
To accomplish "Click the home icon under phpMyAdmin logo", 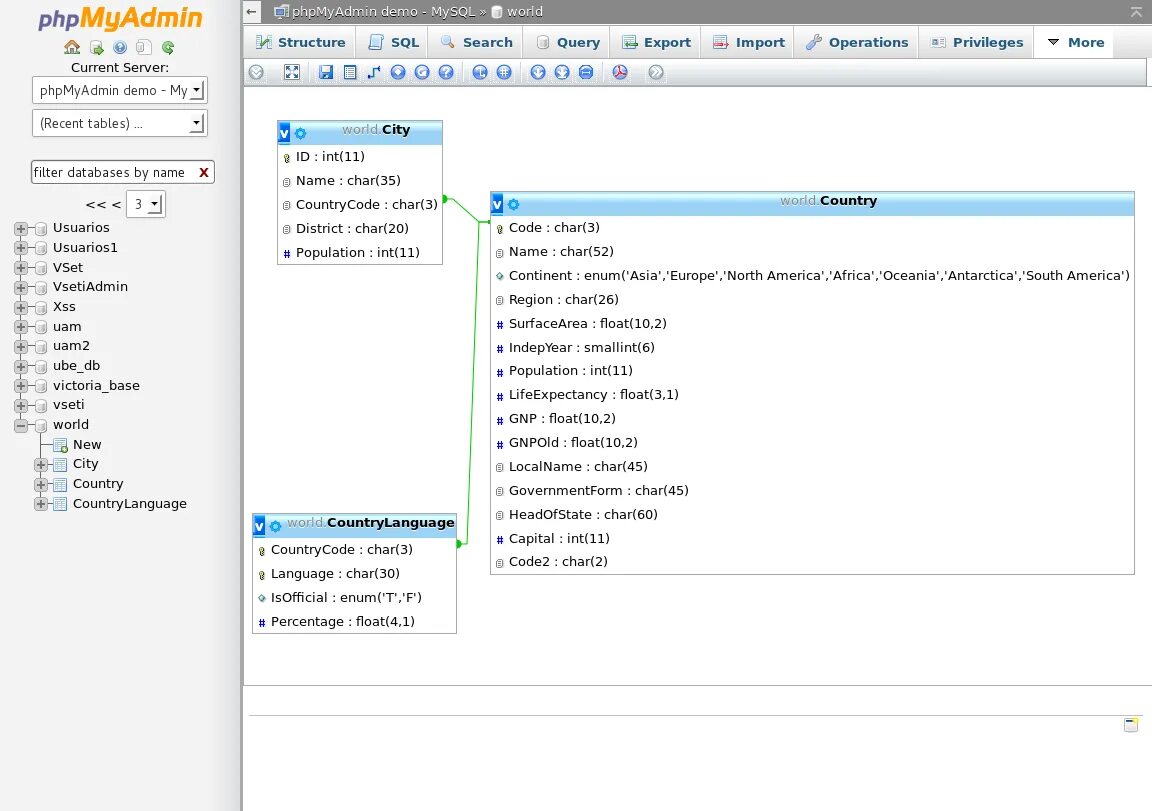I will point(72,47).
